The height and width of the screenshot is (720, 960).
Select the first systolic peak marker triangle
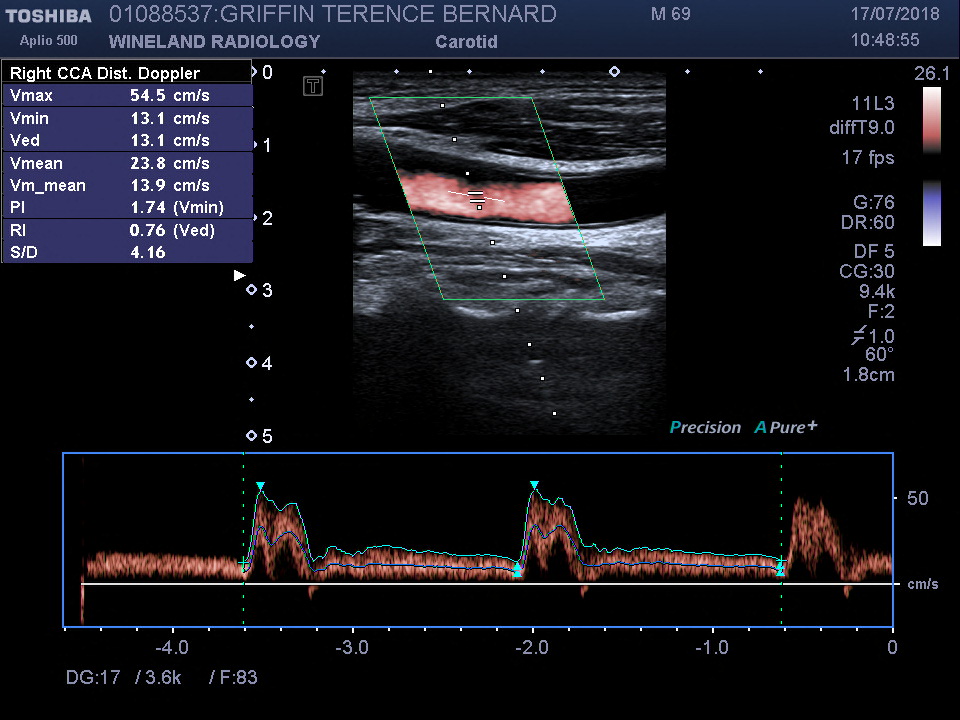click(260, 486)
